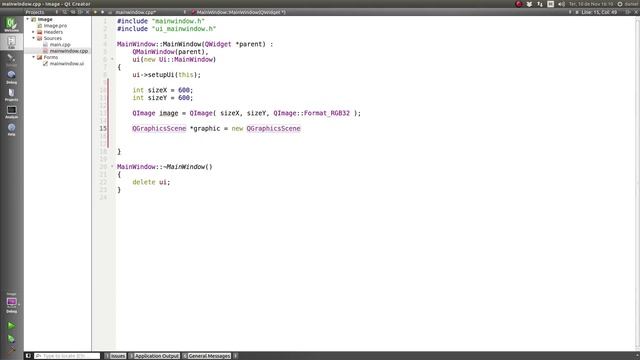640x360 pixels.
Task: Expand the Headers folder
Action: (33, 32)
